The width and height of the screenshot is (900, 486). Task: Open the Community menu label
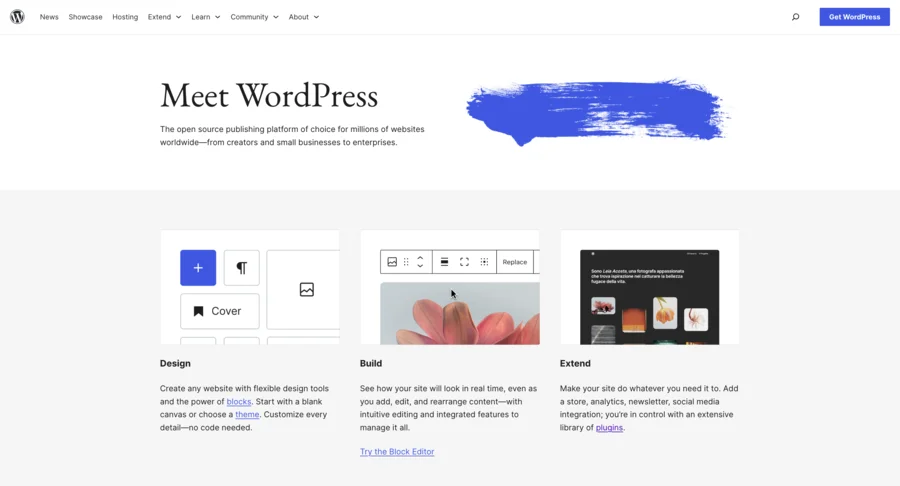coord(249,17)
